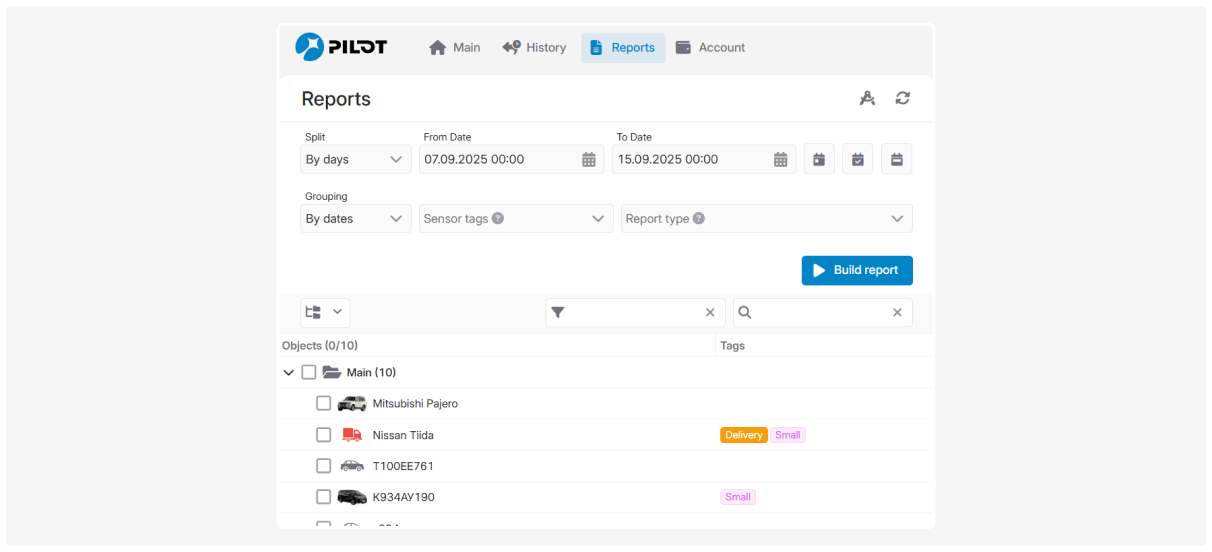The height and width of the screenshot is (552, 1212).
Task: Expand the Report type dropdown
Action: 766,219
